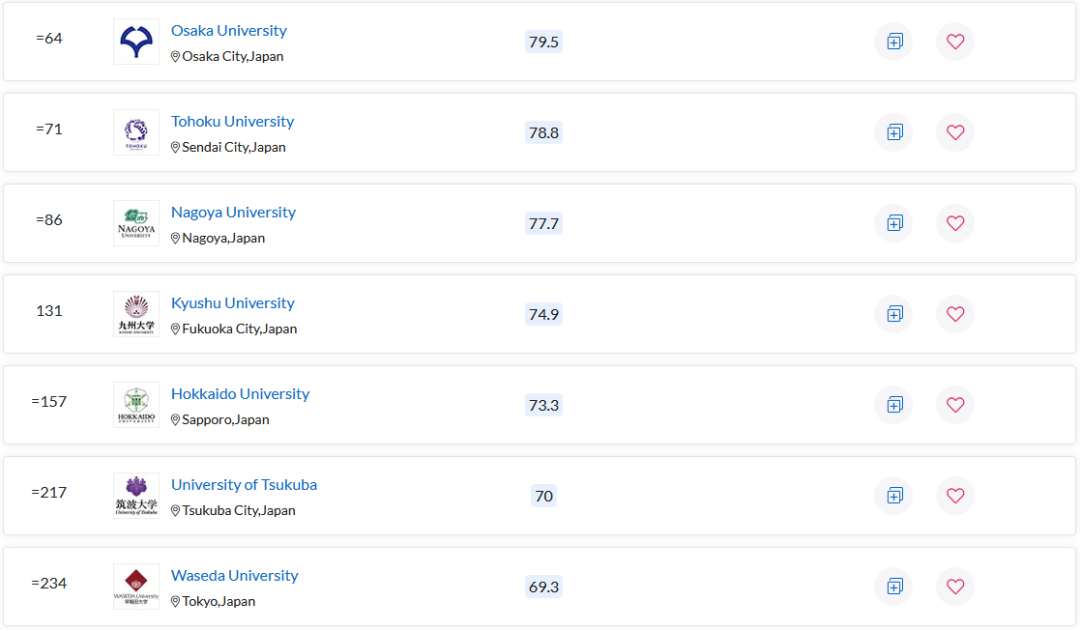The height and width of the screenshot is (630, 1080).
Task: Add Kyushu University to compare list
Action: coord(893,314)
